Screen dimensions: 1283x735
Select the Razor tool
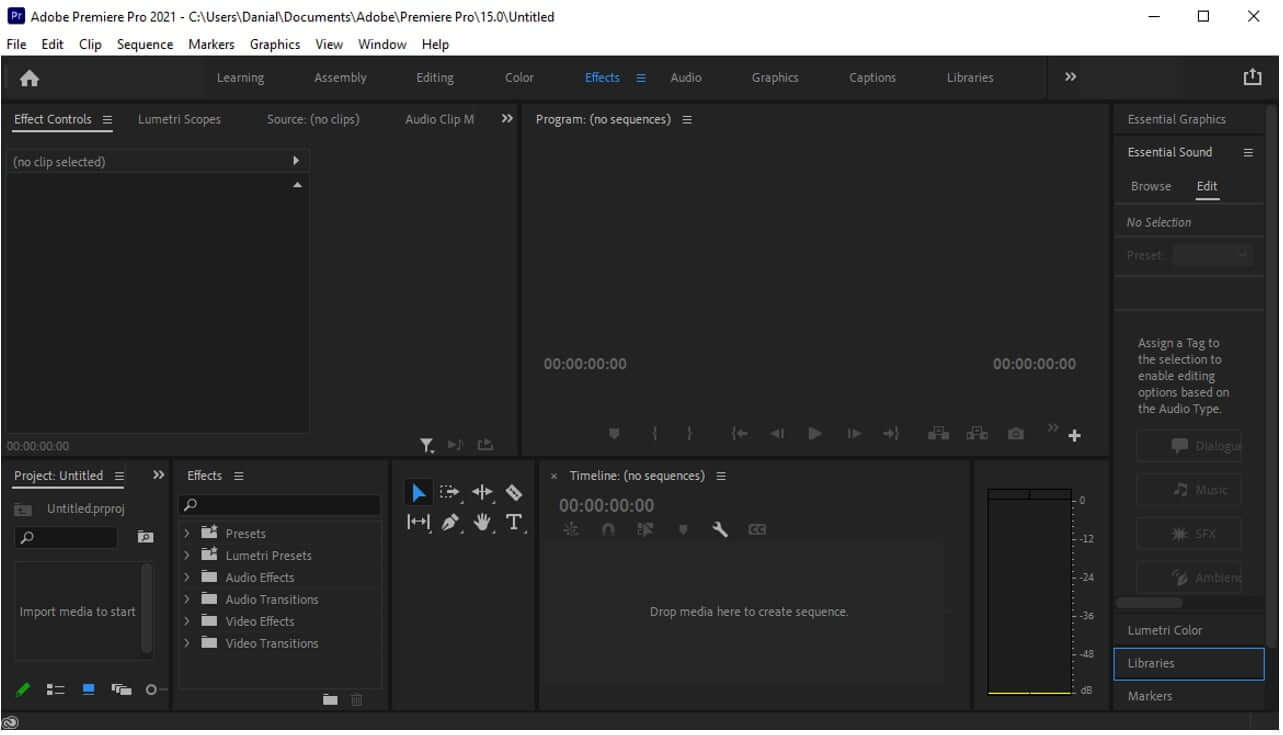coord(514,492)
